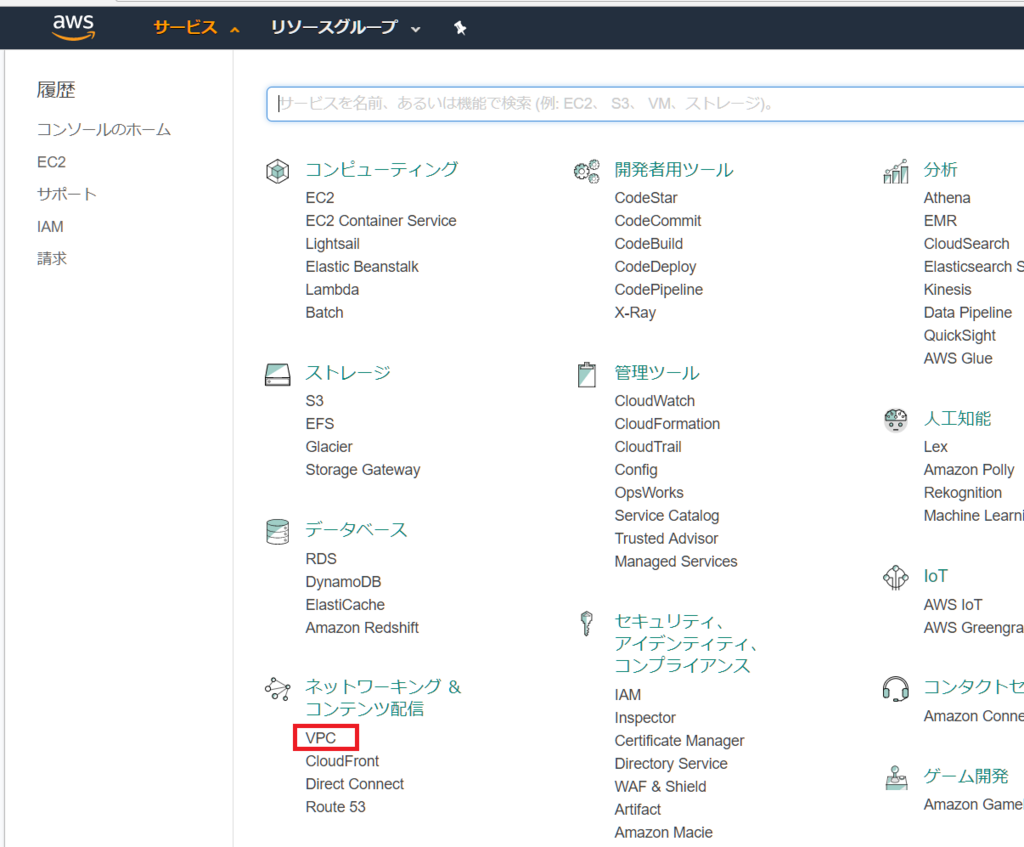This screenshot has width=1024, height=847.
Task: Open 請求 from history sidebar
Action: click(52, 259)
